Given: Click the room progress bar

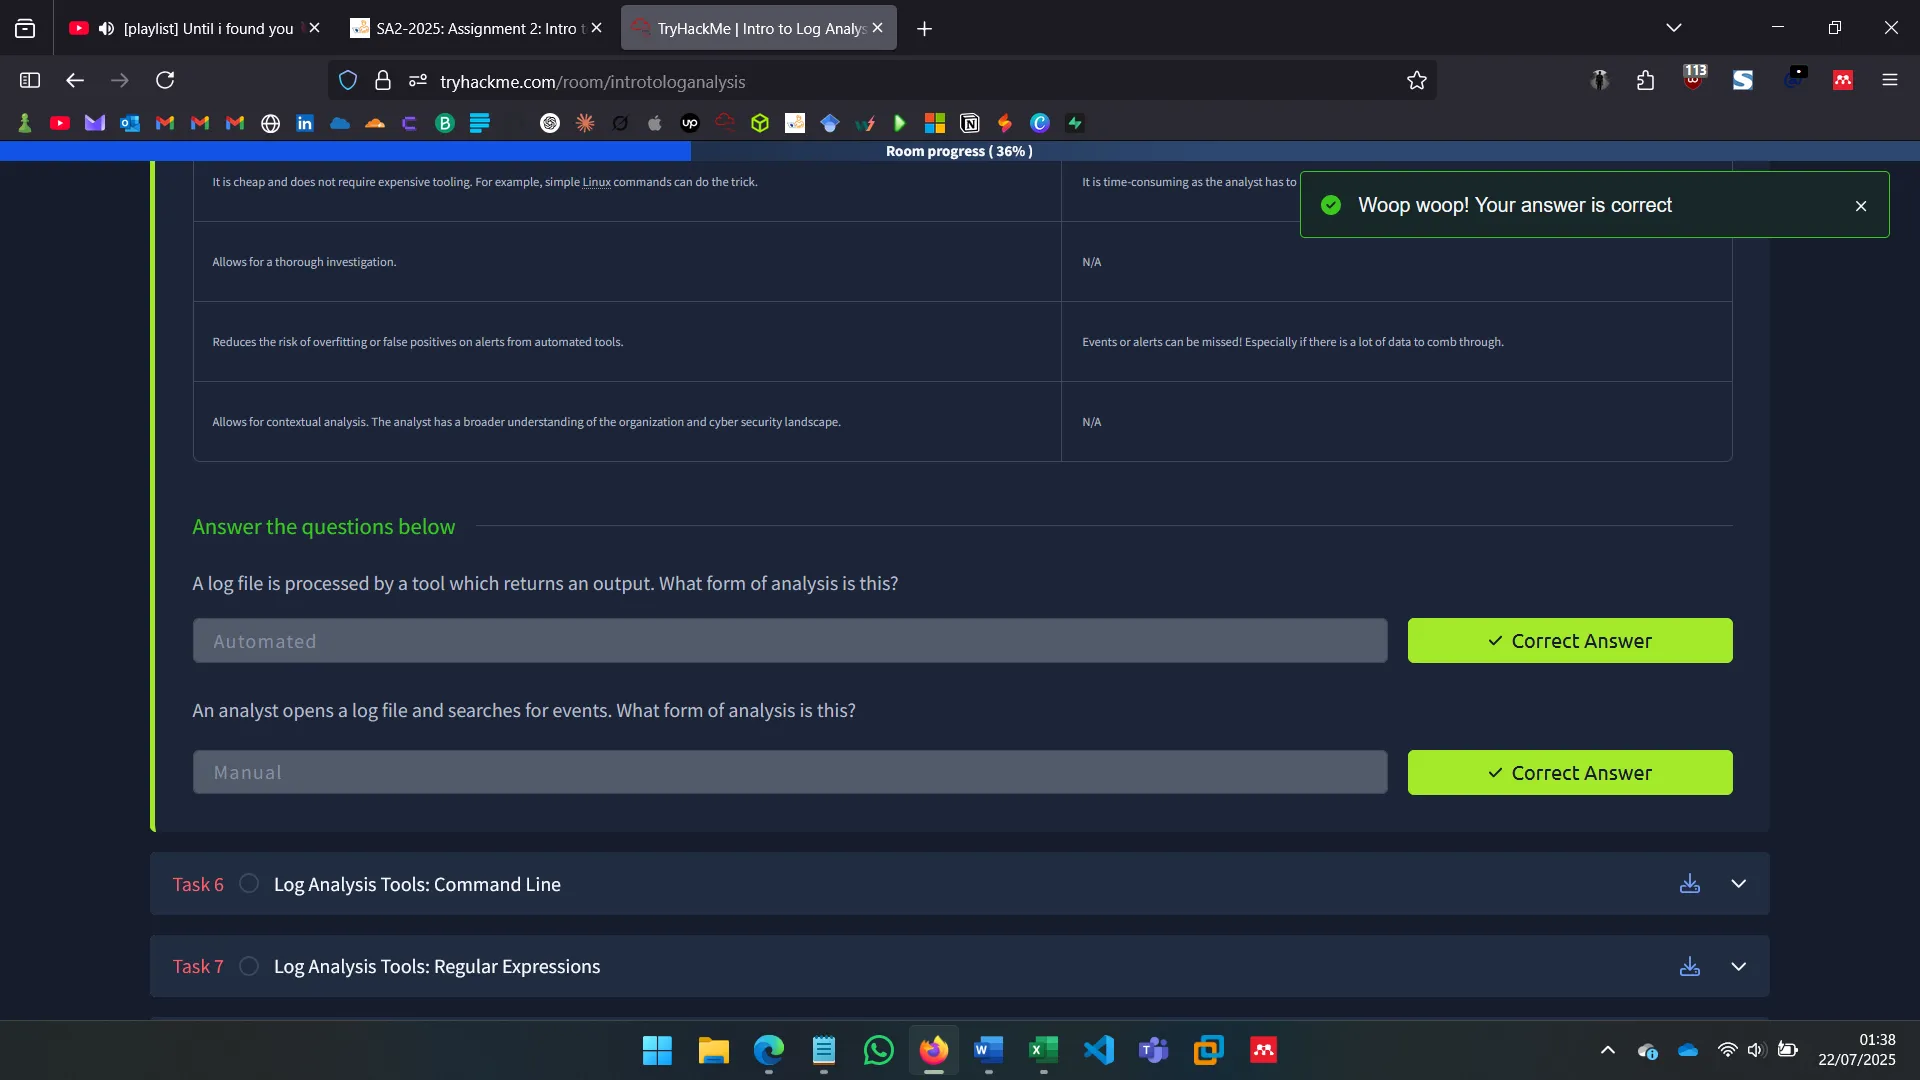Looking at the screenshot, I should [958, 151].
